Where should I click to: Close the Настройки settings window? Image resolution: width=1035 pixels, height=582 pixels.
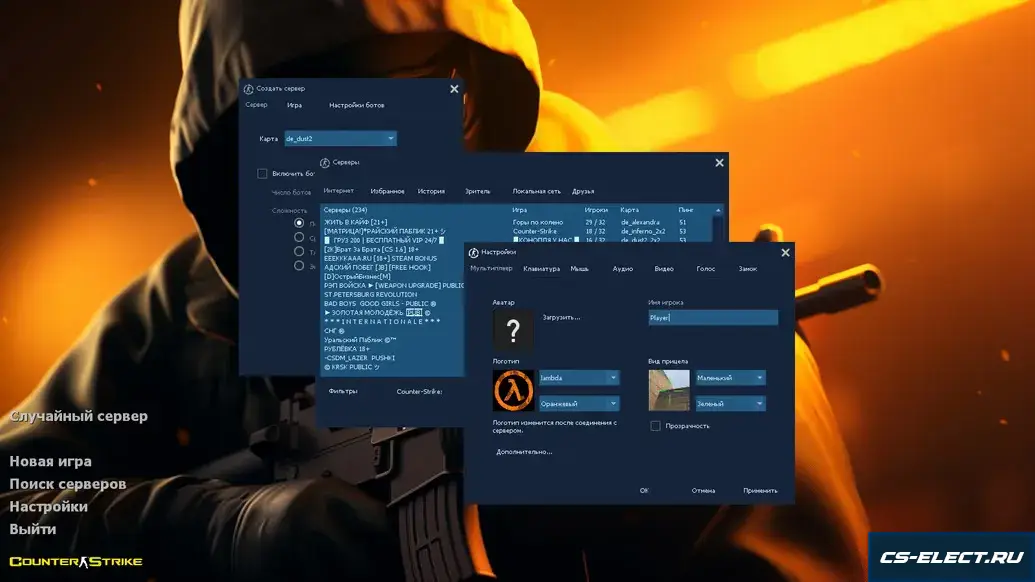point(785,252)
